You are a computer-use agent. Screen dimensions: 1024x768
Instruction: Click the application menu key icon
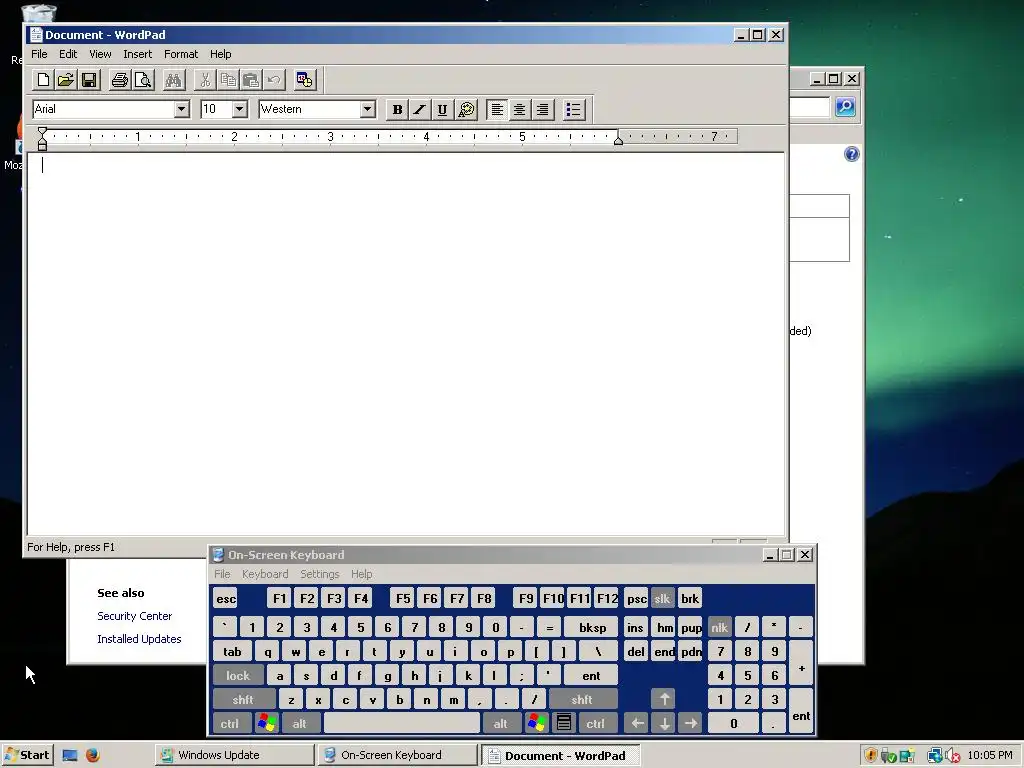(x=564, y=724)
